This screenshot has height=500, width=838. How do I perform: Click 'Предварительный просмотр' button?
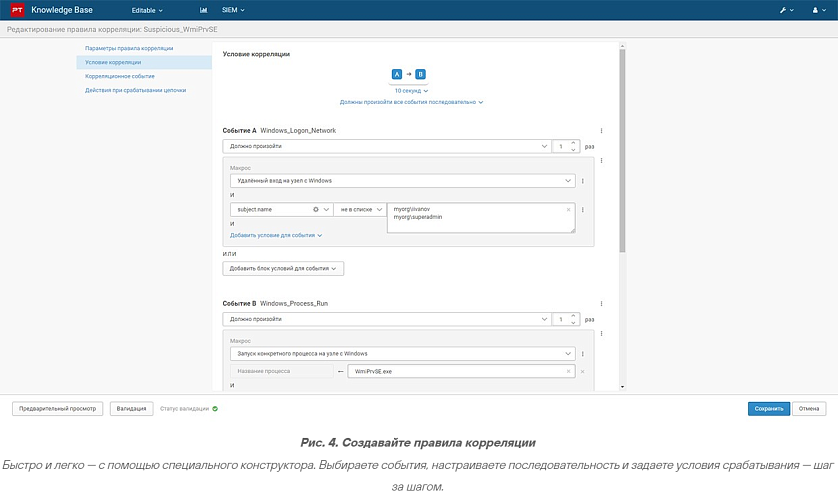(58, 409)
